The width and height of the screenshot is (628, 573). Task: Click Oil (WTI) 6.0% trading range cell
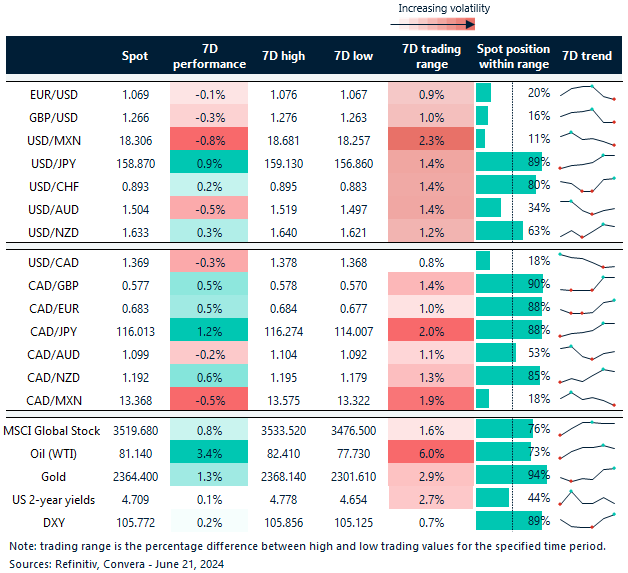click(430, 452)
